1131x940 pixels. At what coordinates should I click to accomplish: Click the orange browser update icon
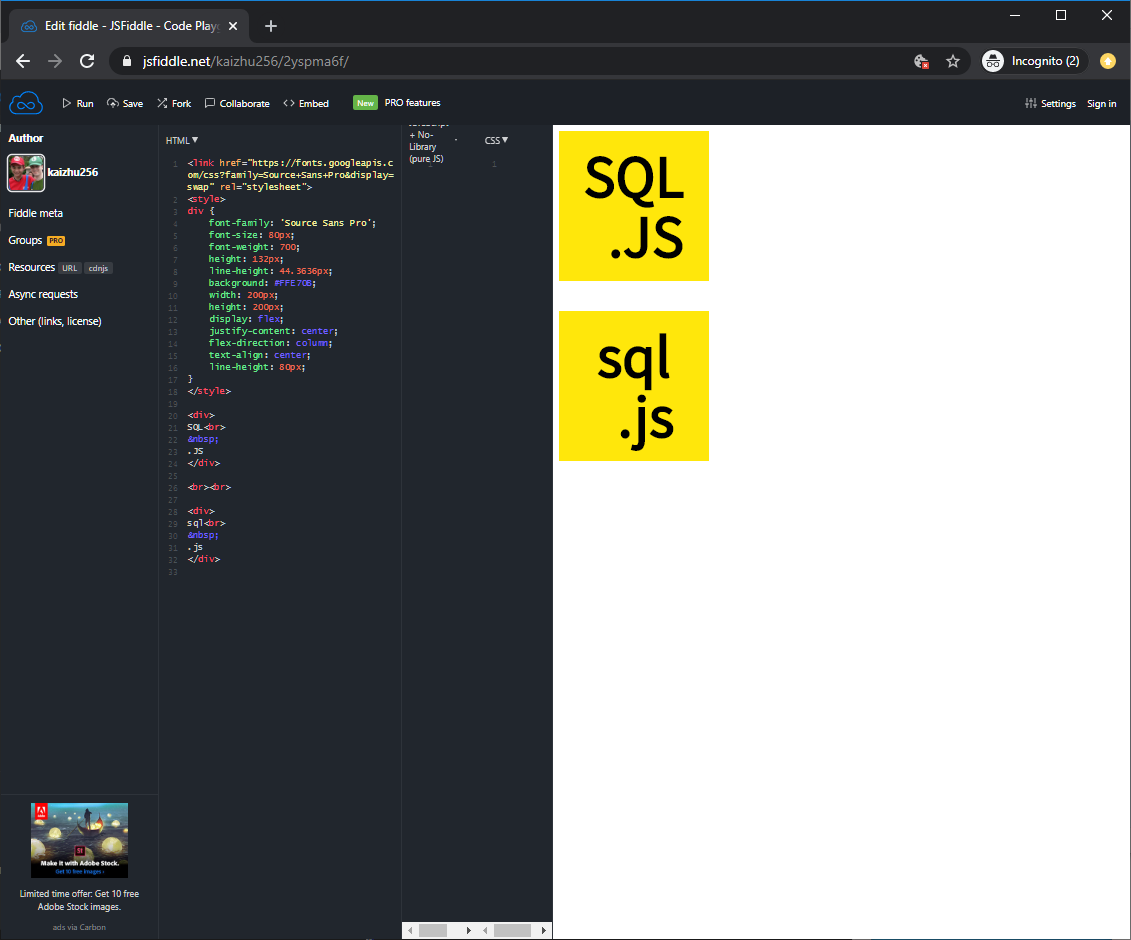point(1108,61)
